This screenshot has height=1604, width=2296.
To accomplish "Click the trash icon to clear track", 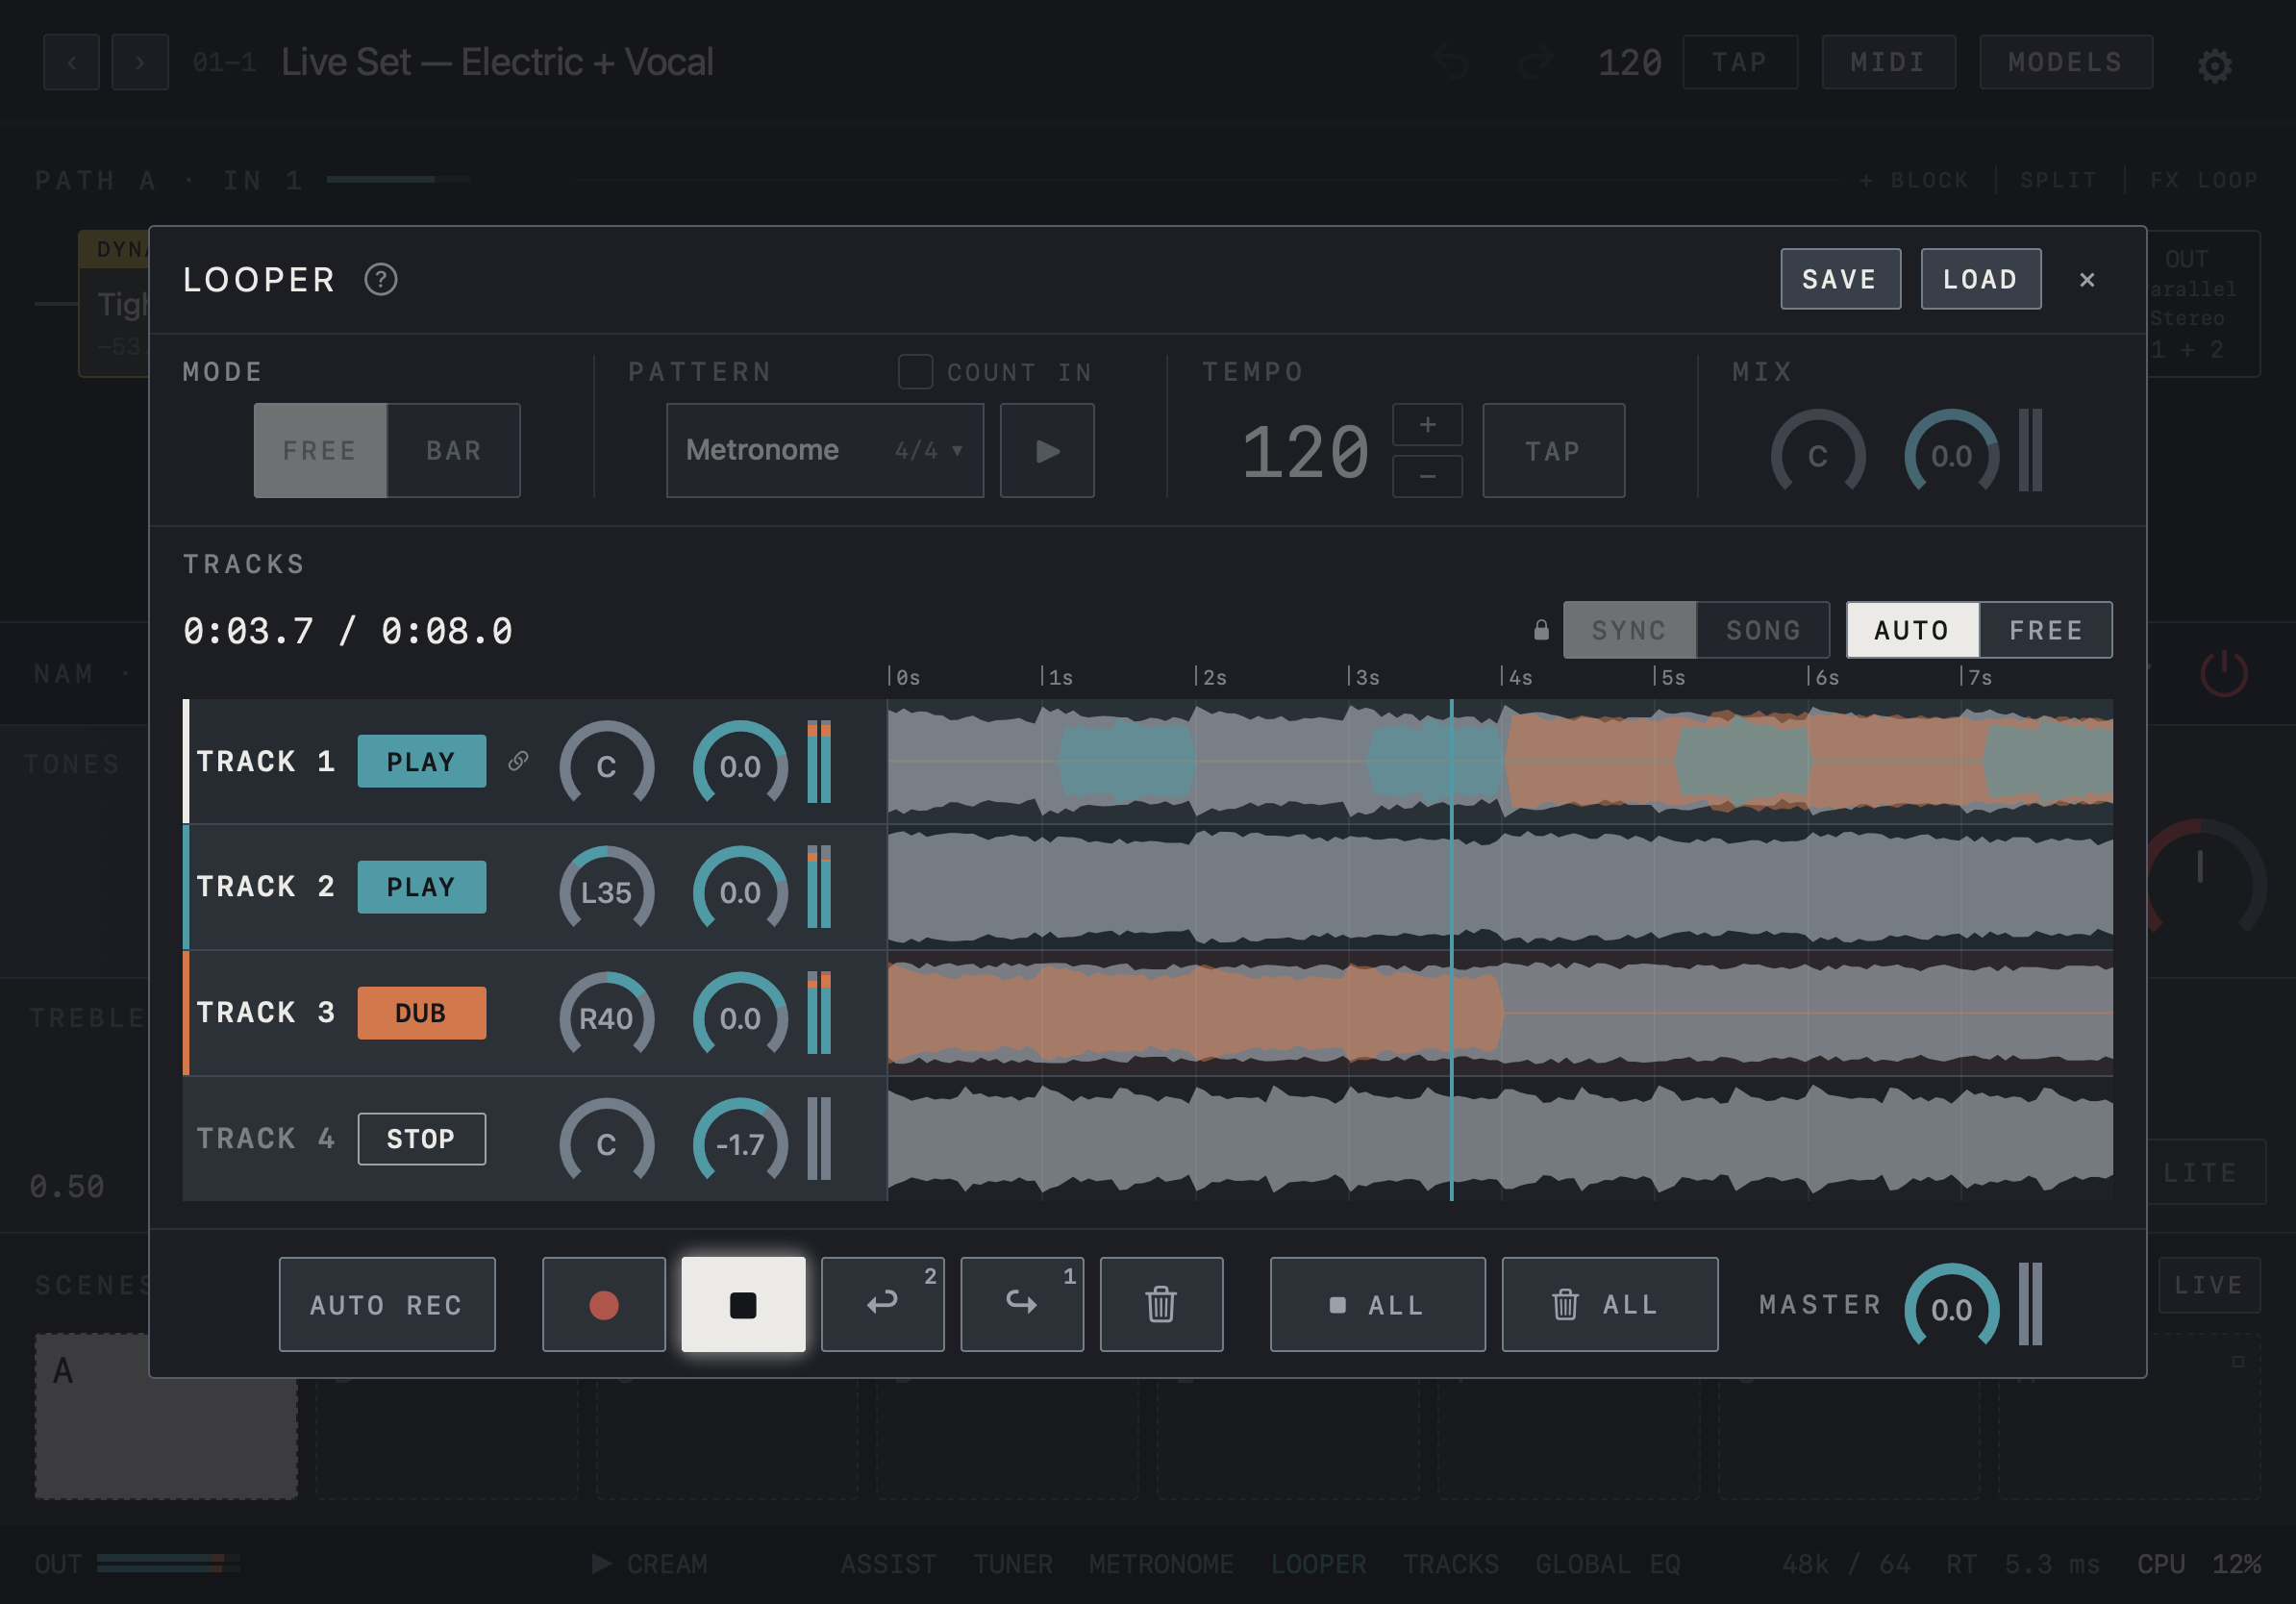I will 1161,1304.
